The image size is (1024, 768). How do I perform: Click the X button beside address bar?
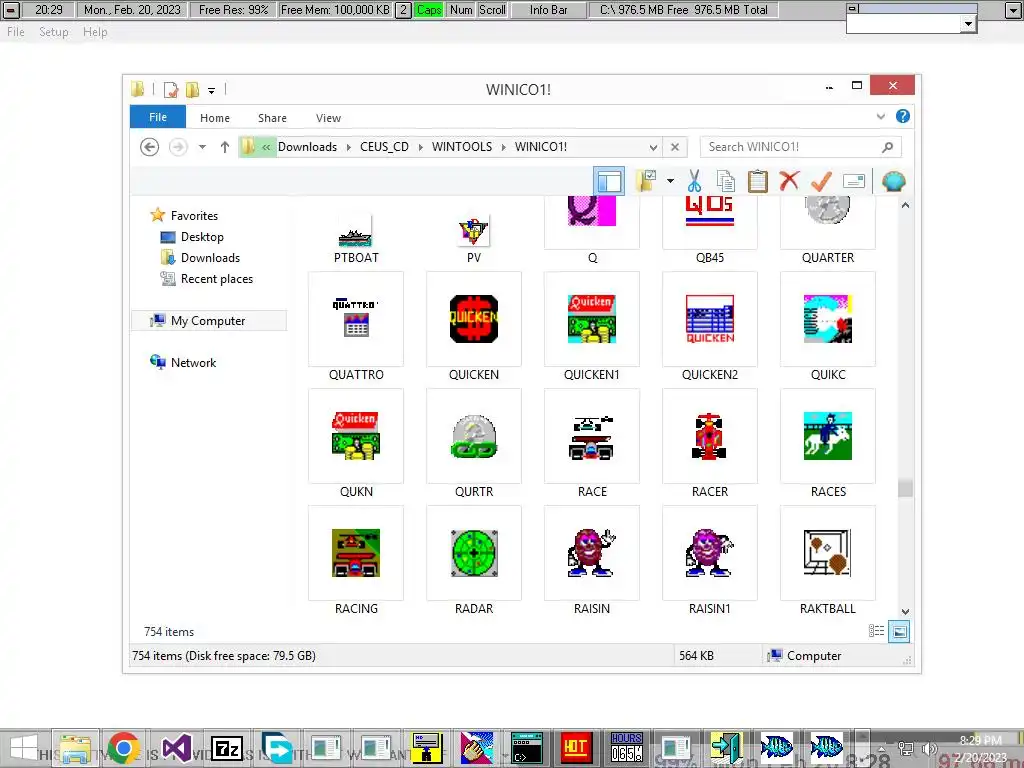coord(675,147)
